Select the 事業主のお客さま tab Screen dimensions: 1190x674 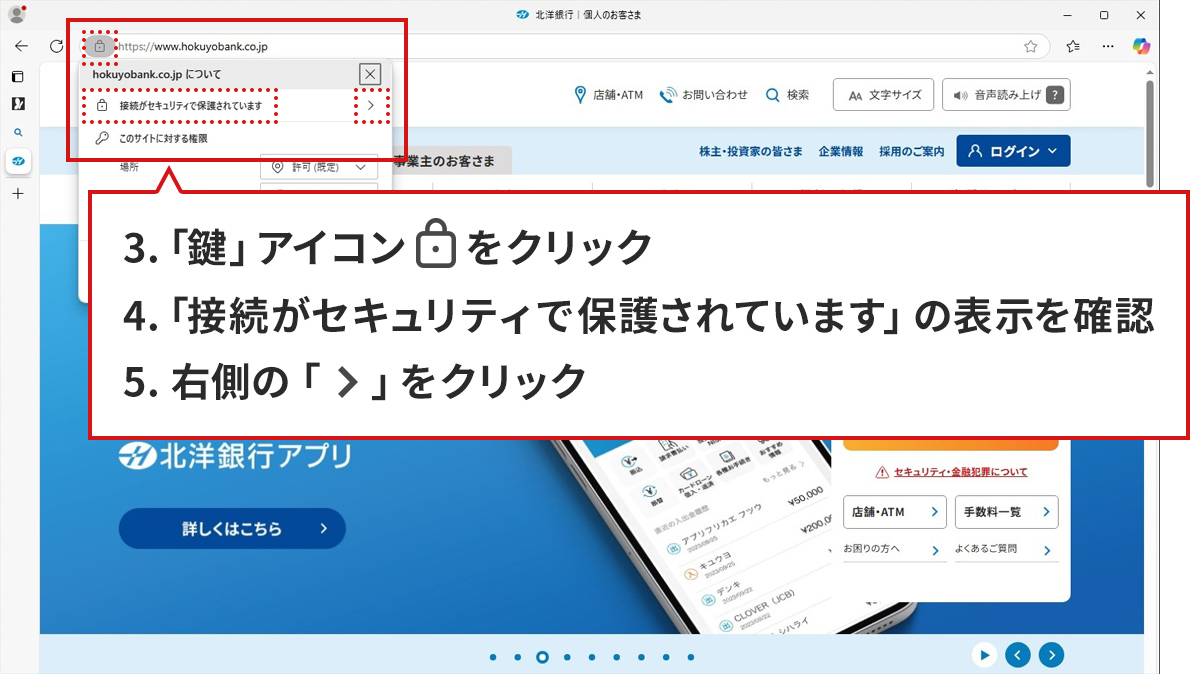pyautogui.click(x=452, y=161)
